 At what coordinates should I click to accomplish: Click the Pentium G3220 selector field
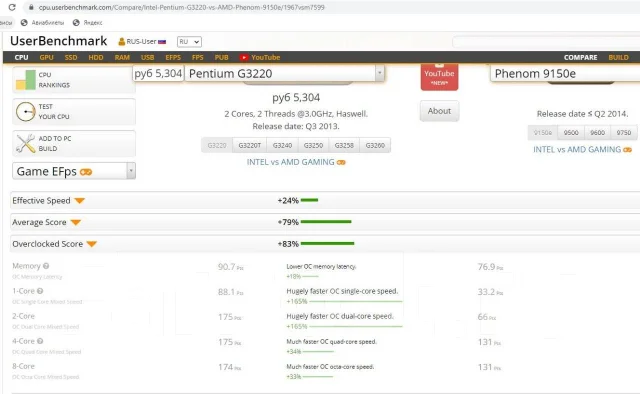click(x=284, y=73)
